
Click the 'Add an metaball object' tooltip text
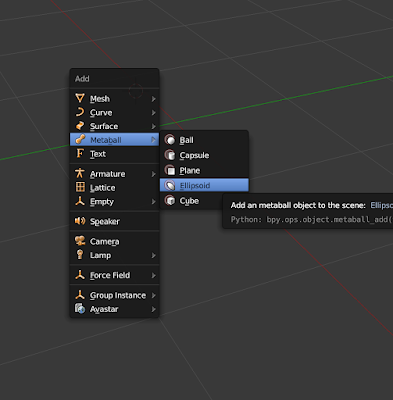298,205
